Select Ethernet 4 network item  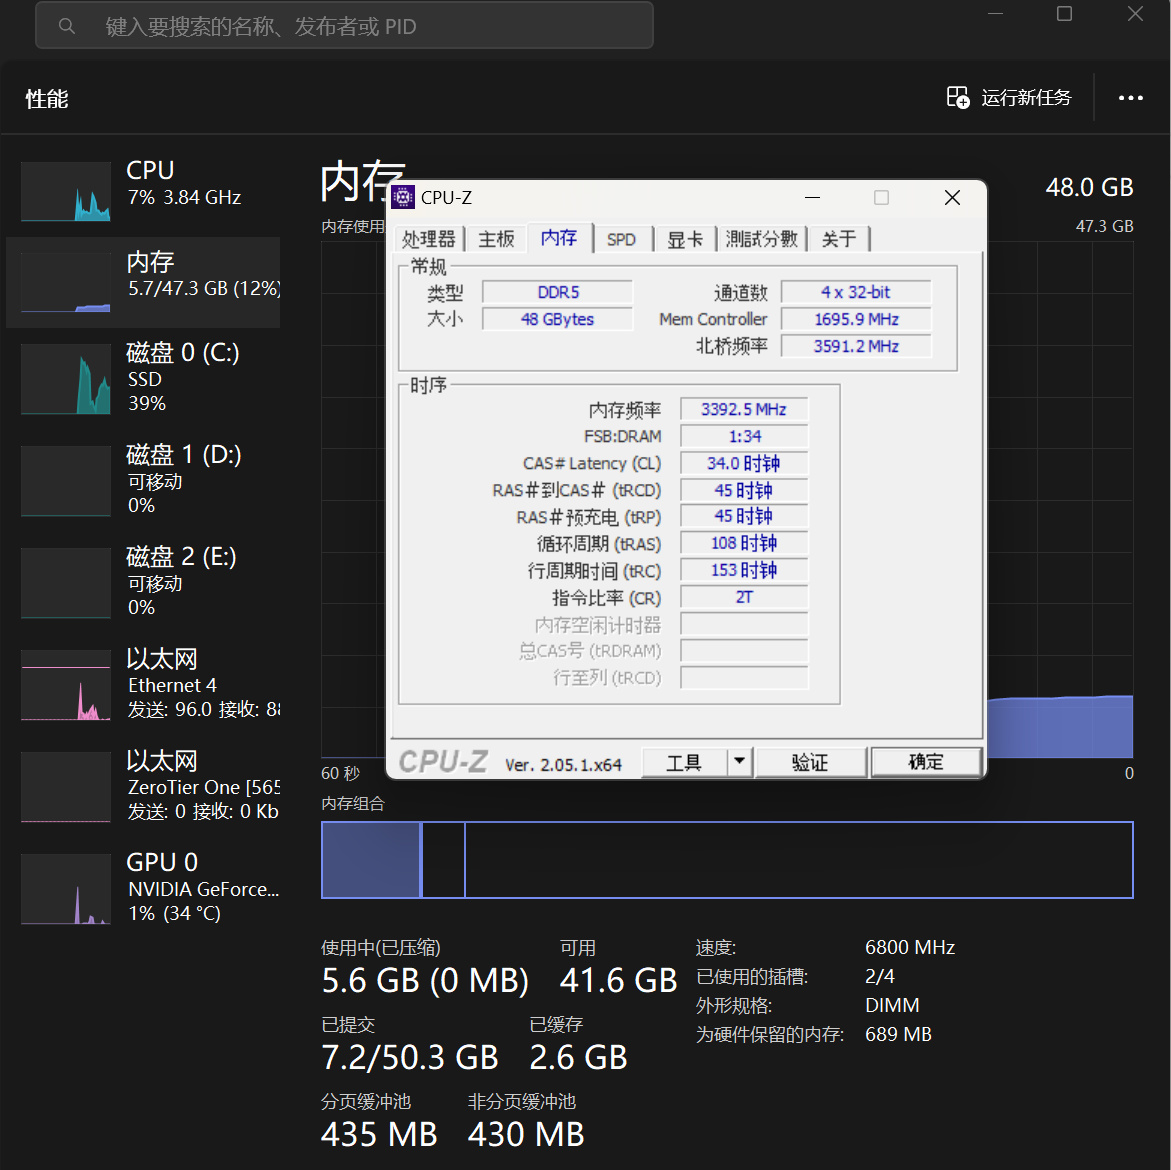143,684
